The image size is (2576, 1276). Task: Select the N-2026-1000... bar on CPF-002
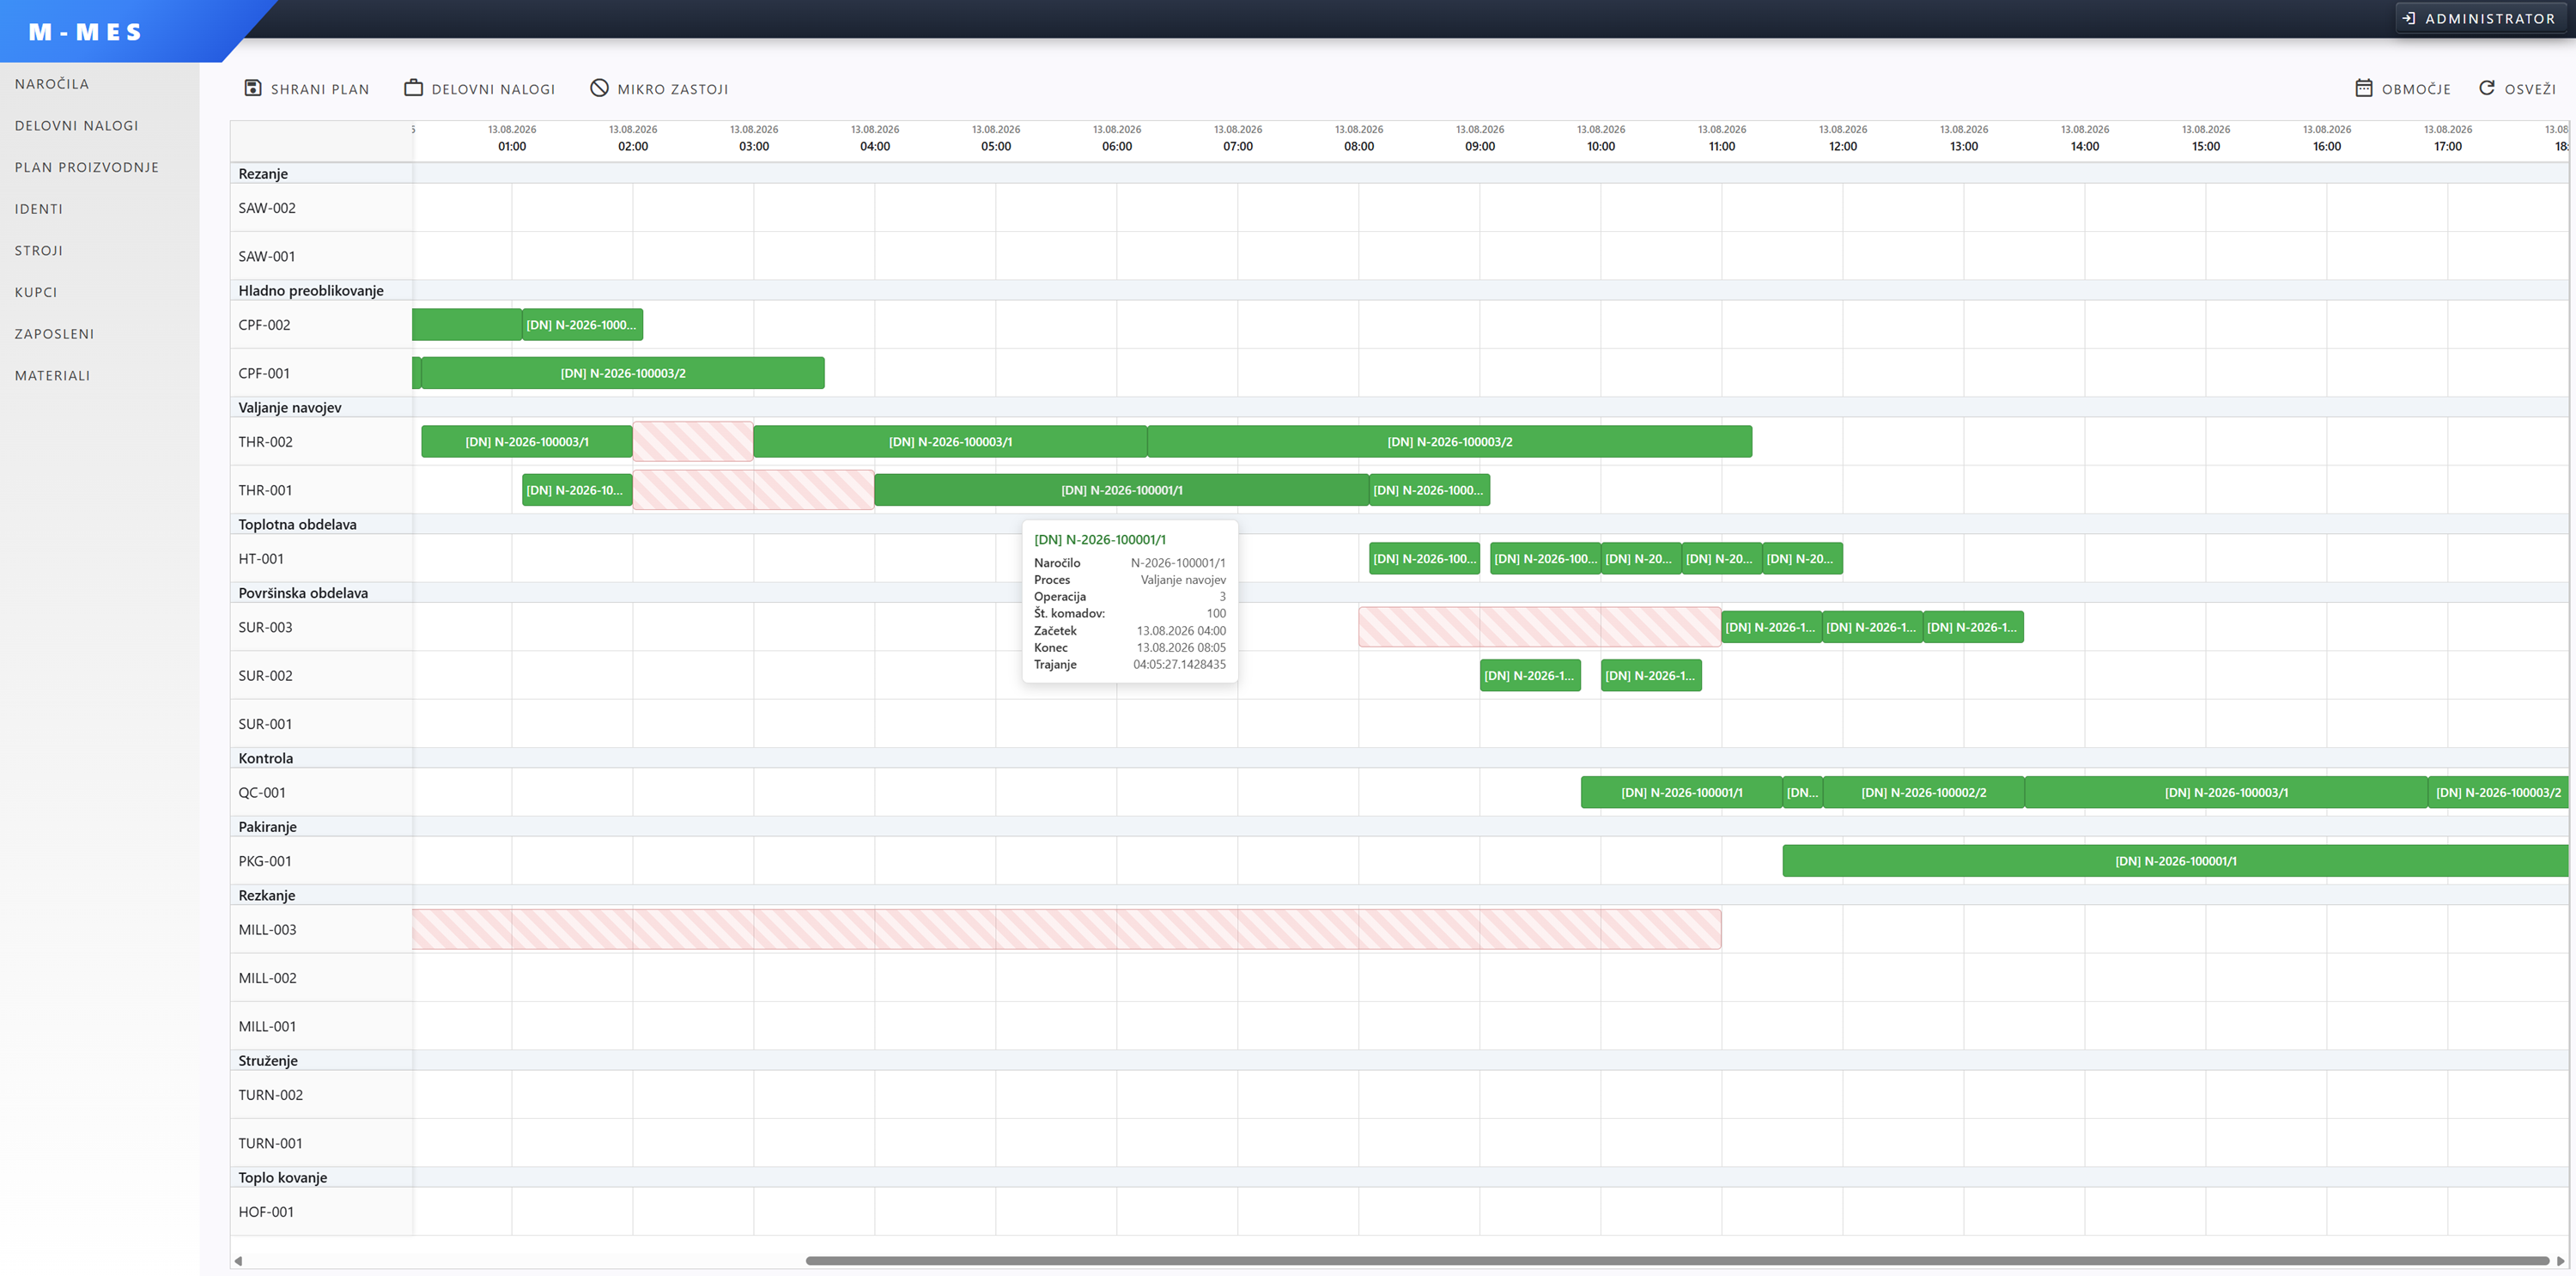(582, 325)
